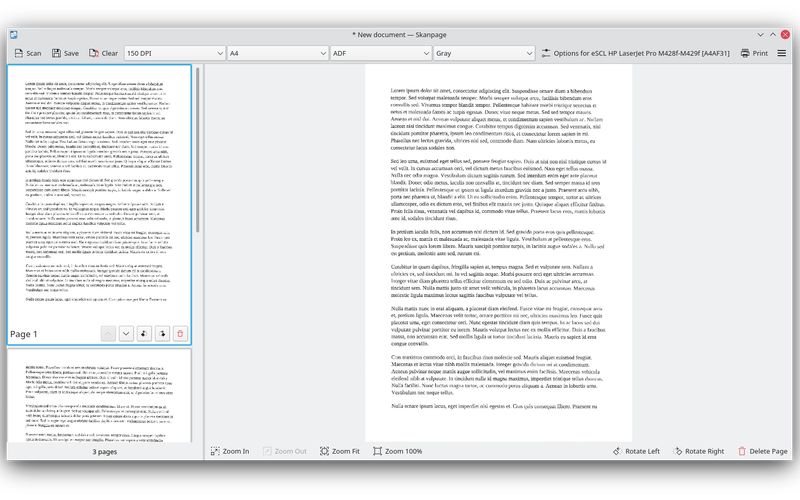800x500 pixels.
Task: Delete Page 1 from thumbnail panel
Action: (x=180, y=334)
